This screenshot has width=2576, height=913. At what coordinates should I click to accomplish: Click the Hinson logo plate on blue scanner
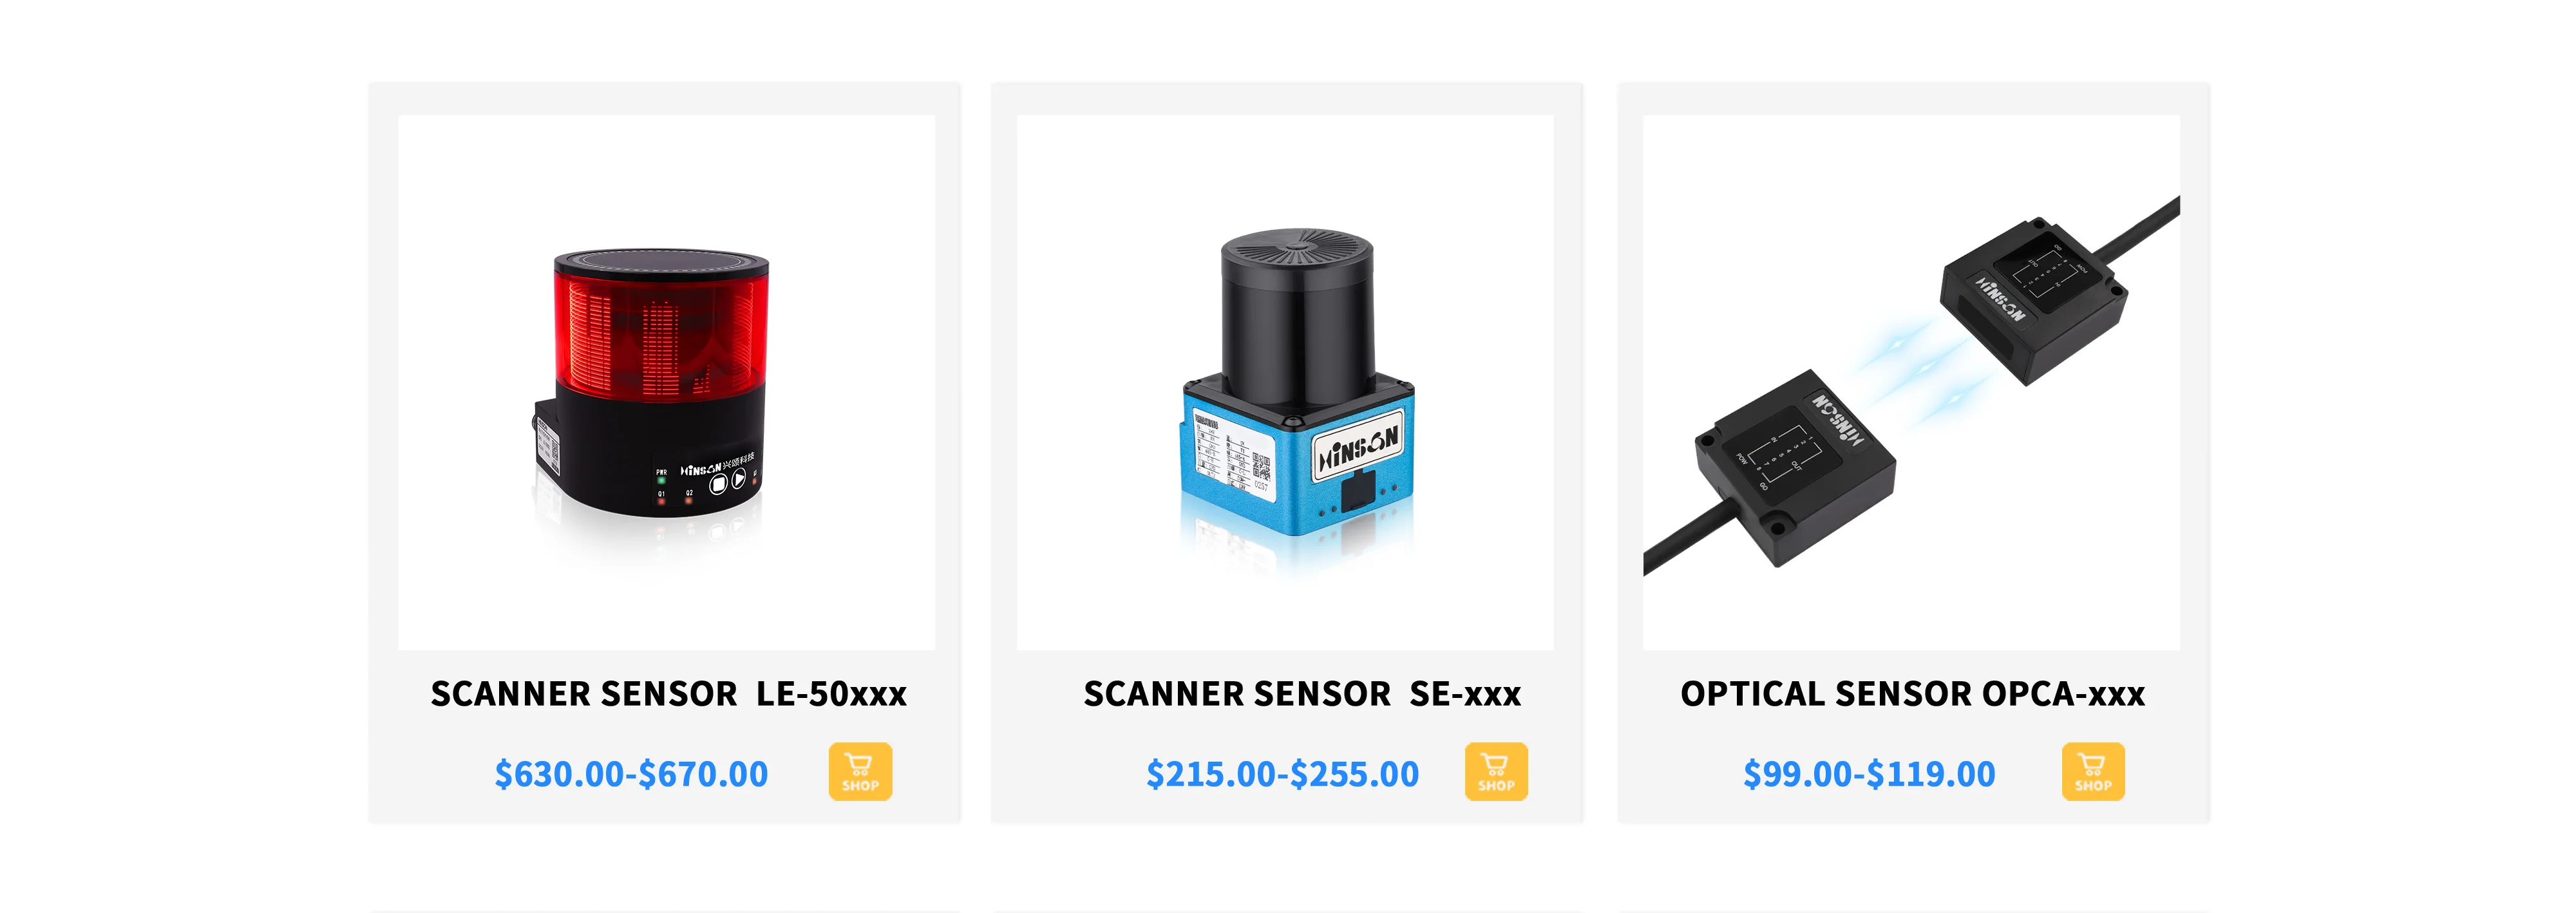point(1358,445)
